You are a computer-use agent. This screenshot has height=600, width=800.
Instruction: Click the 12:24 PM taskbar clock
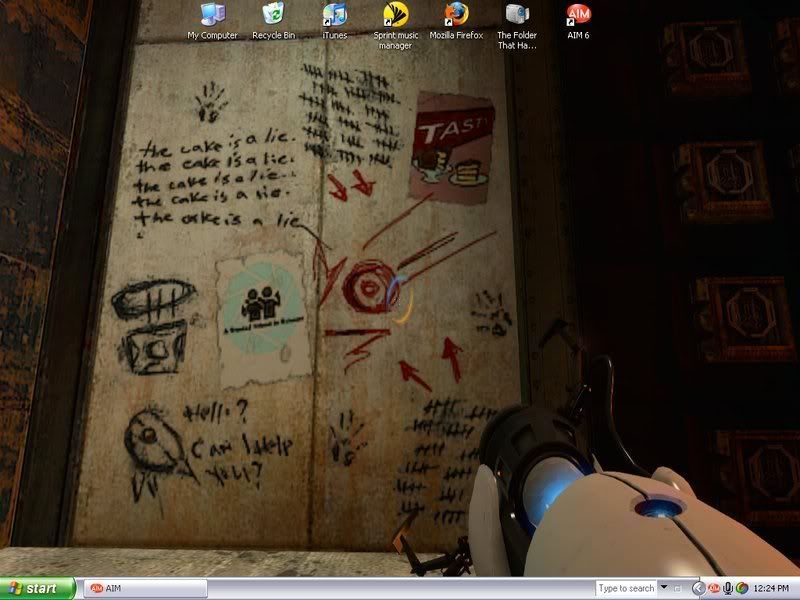(x=771, y=588)
